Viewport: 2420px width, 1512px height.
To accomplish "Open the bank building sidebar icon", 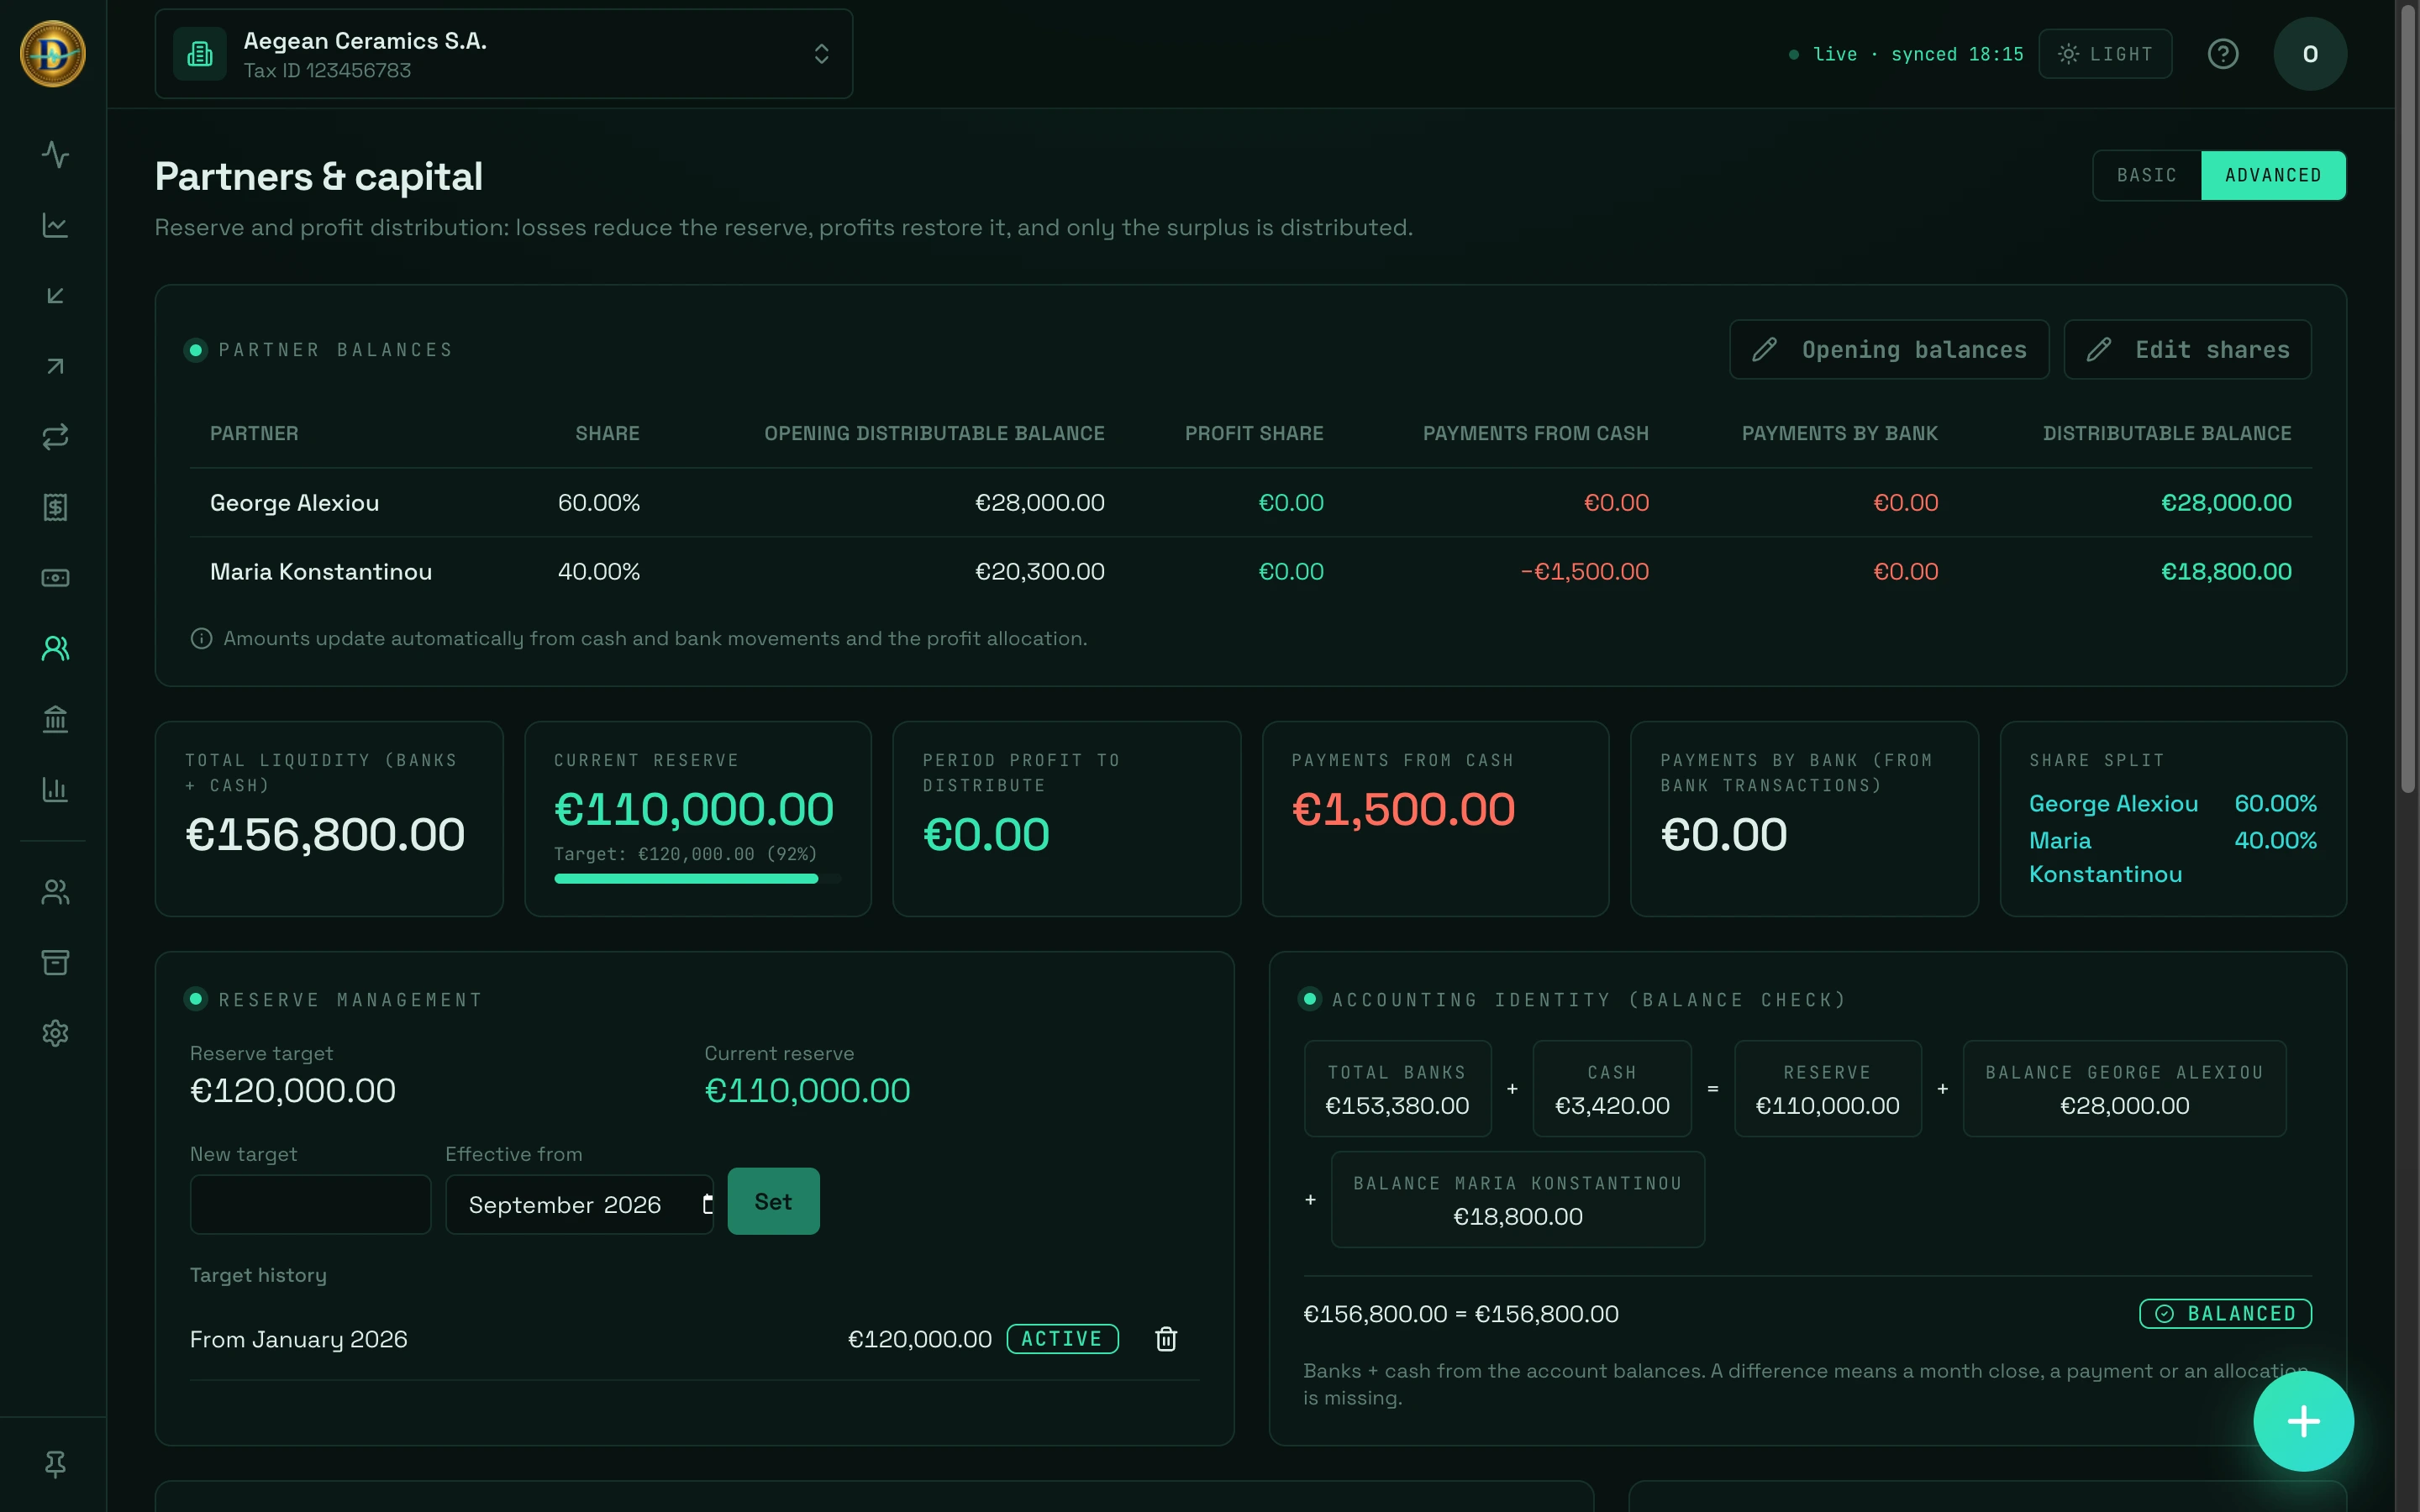I will point(55,719).
